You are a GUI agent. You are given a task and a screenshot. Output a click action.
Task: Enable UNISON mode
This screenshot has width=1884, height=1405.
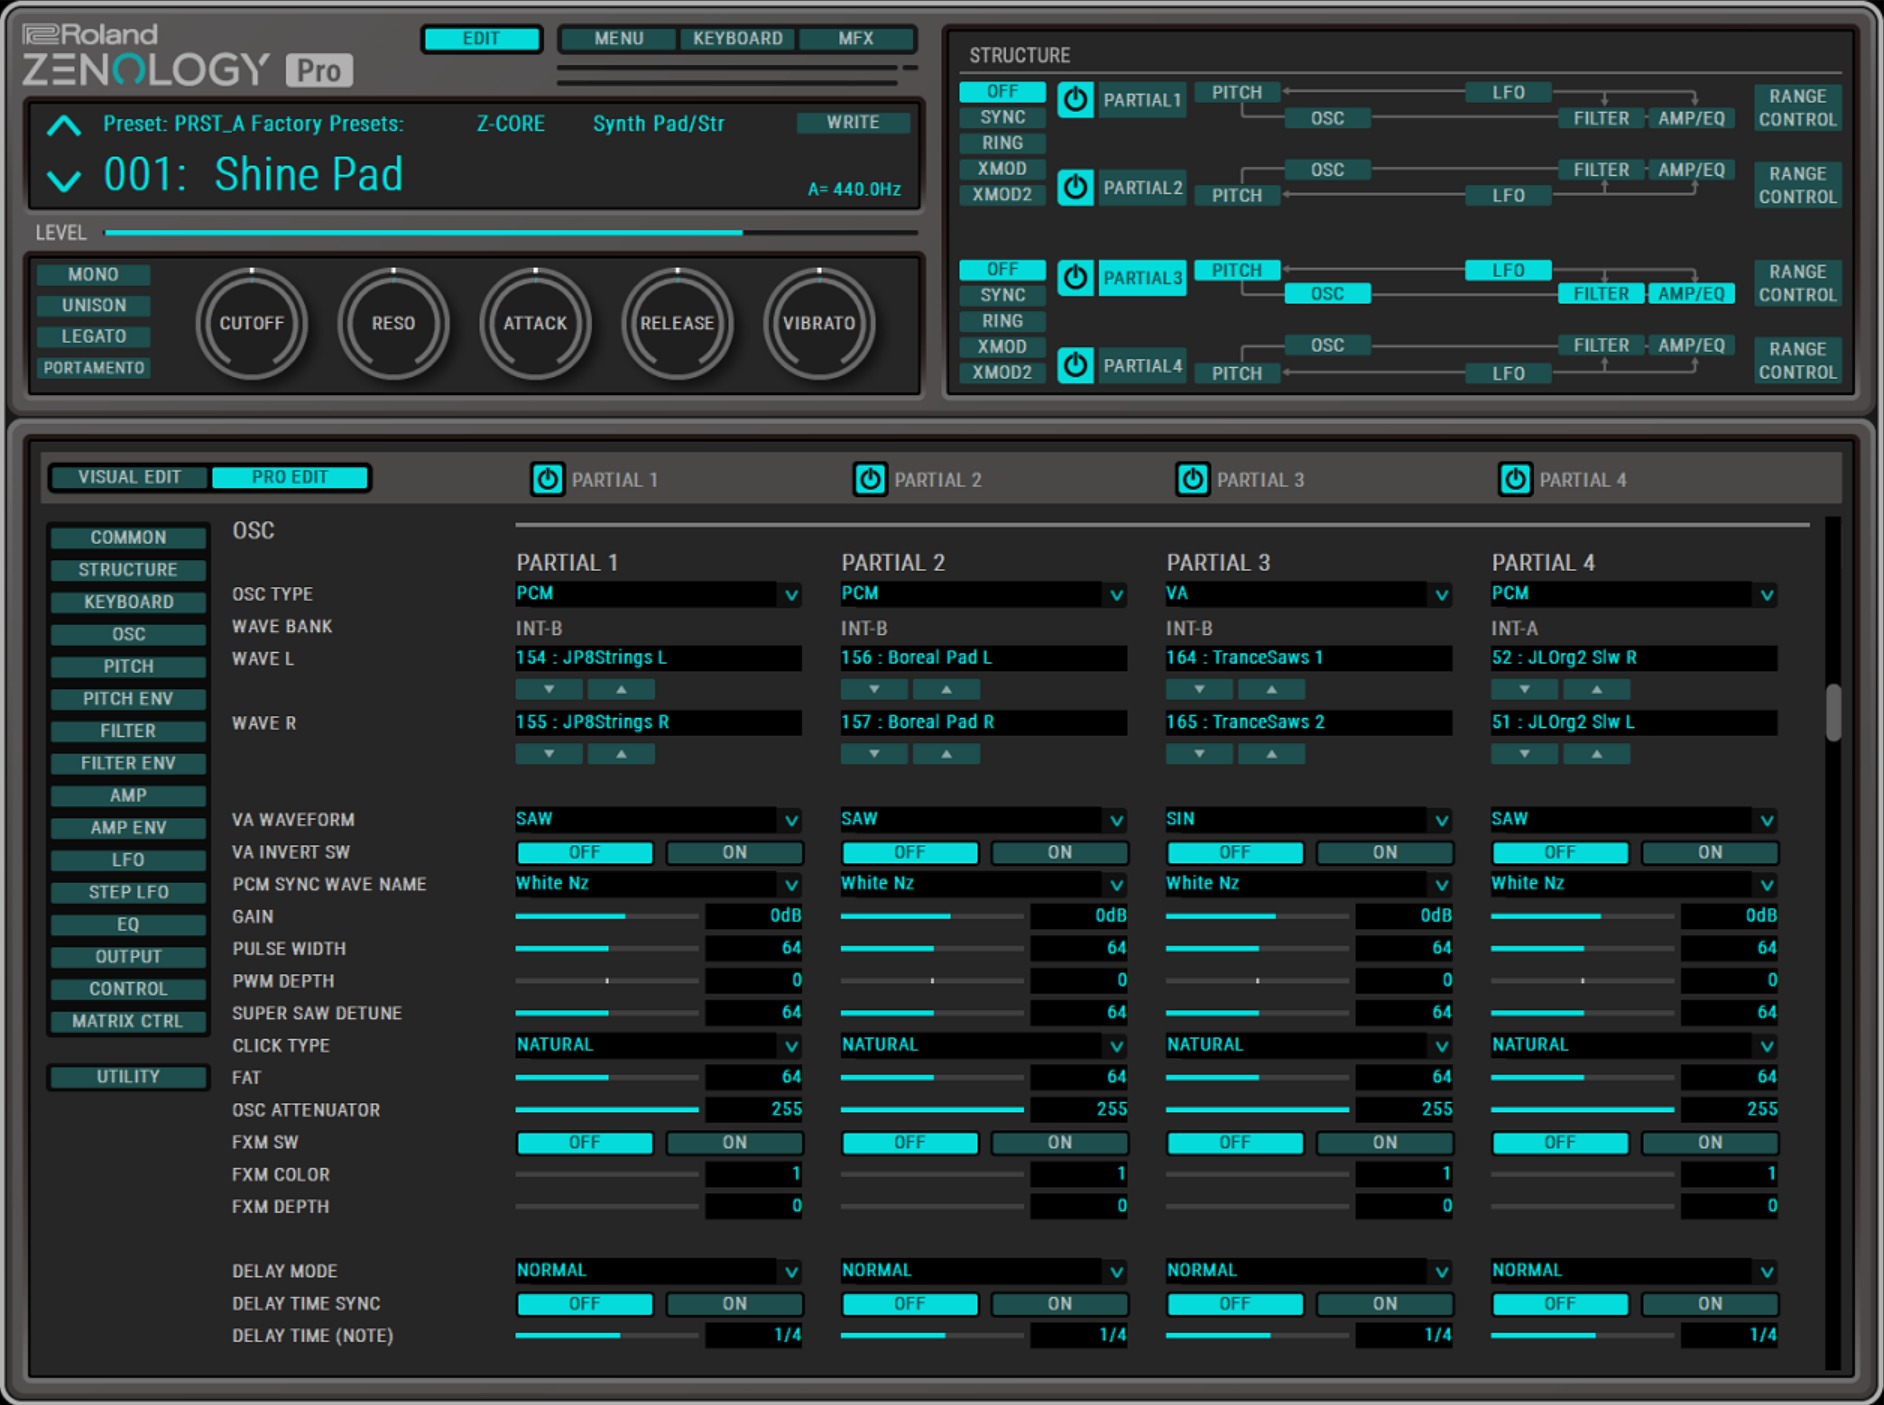click(x=93, y=305)
